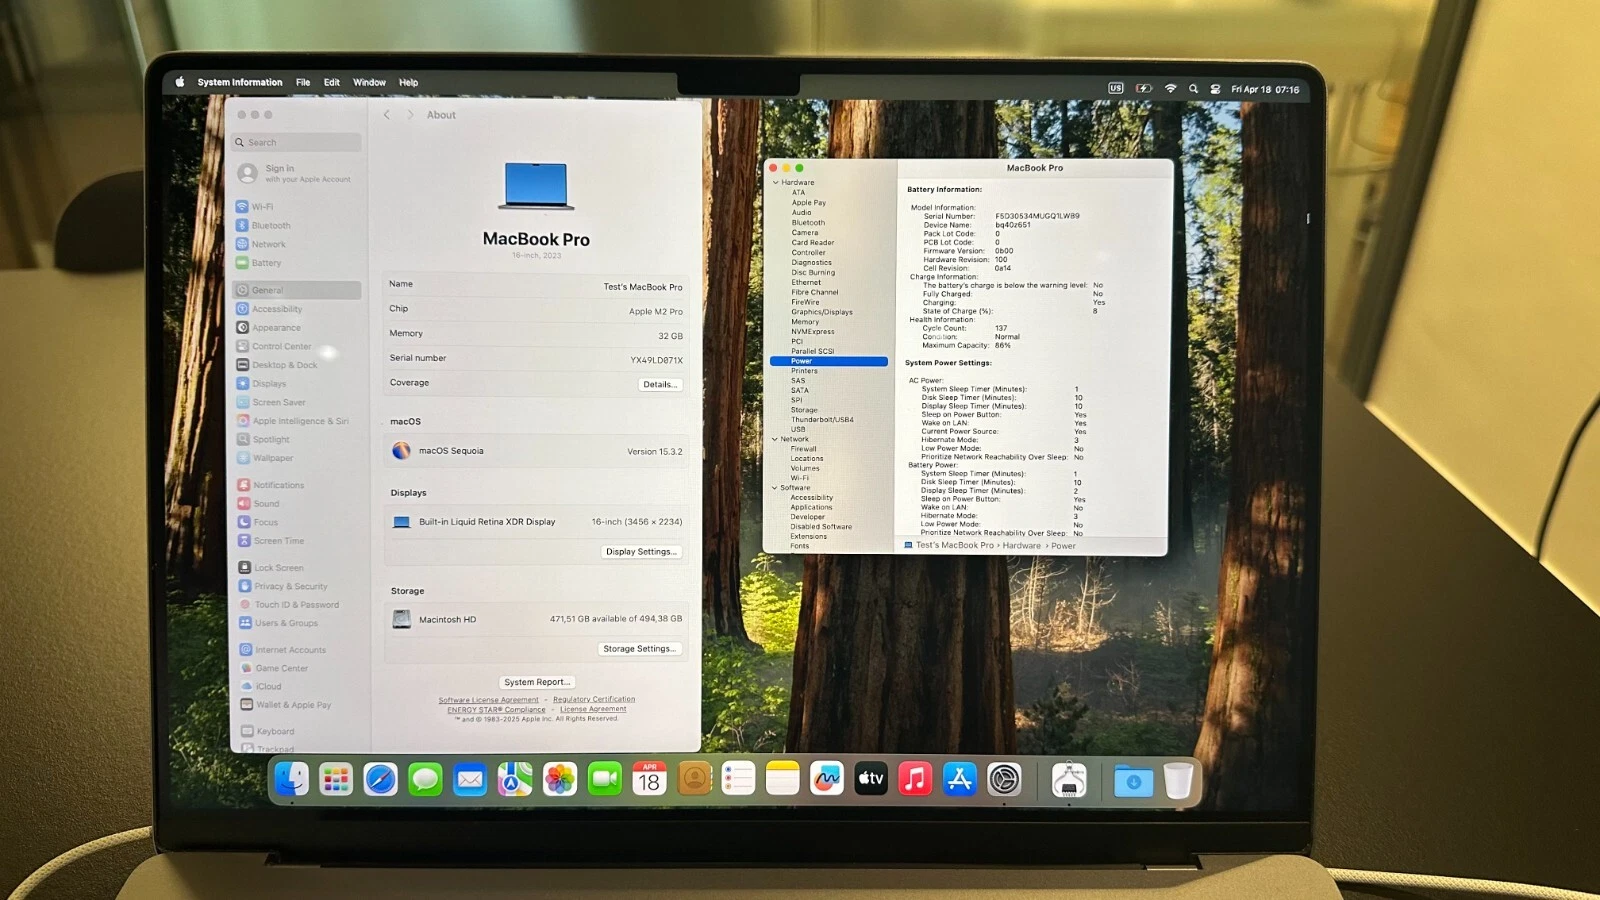Open Messages app in the Dock
The width and height of the screenshot is (1600, 900).
425,779
